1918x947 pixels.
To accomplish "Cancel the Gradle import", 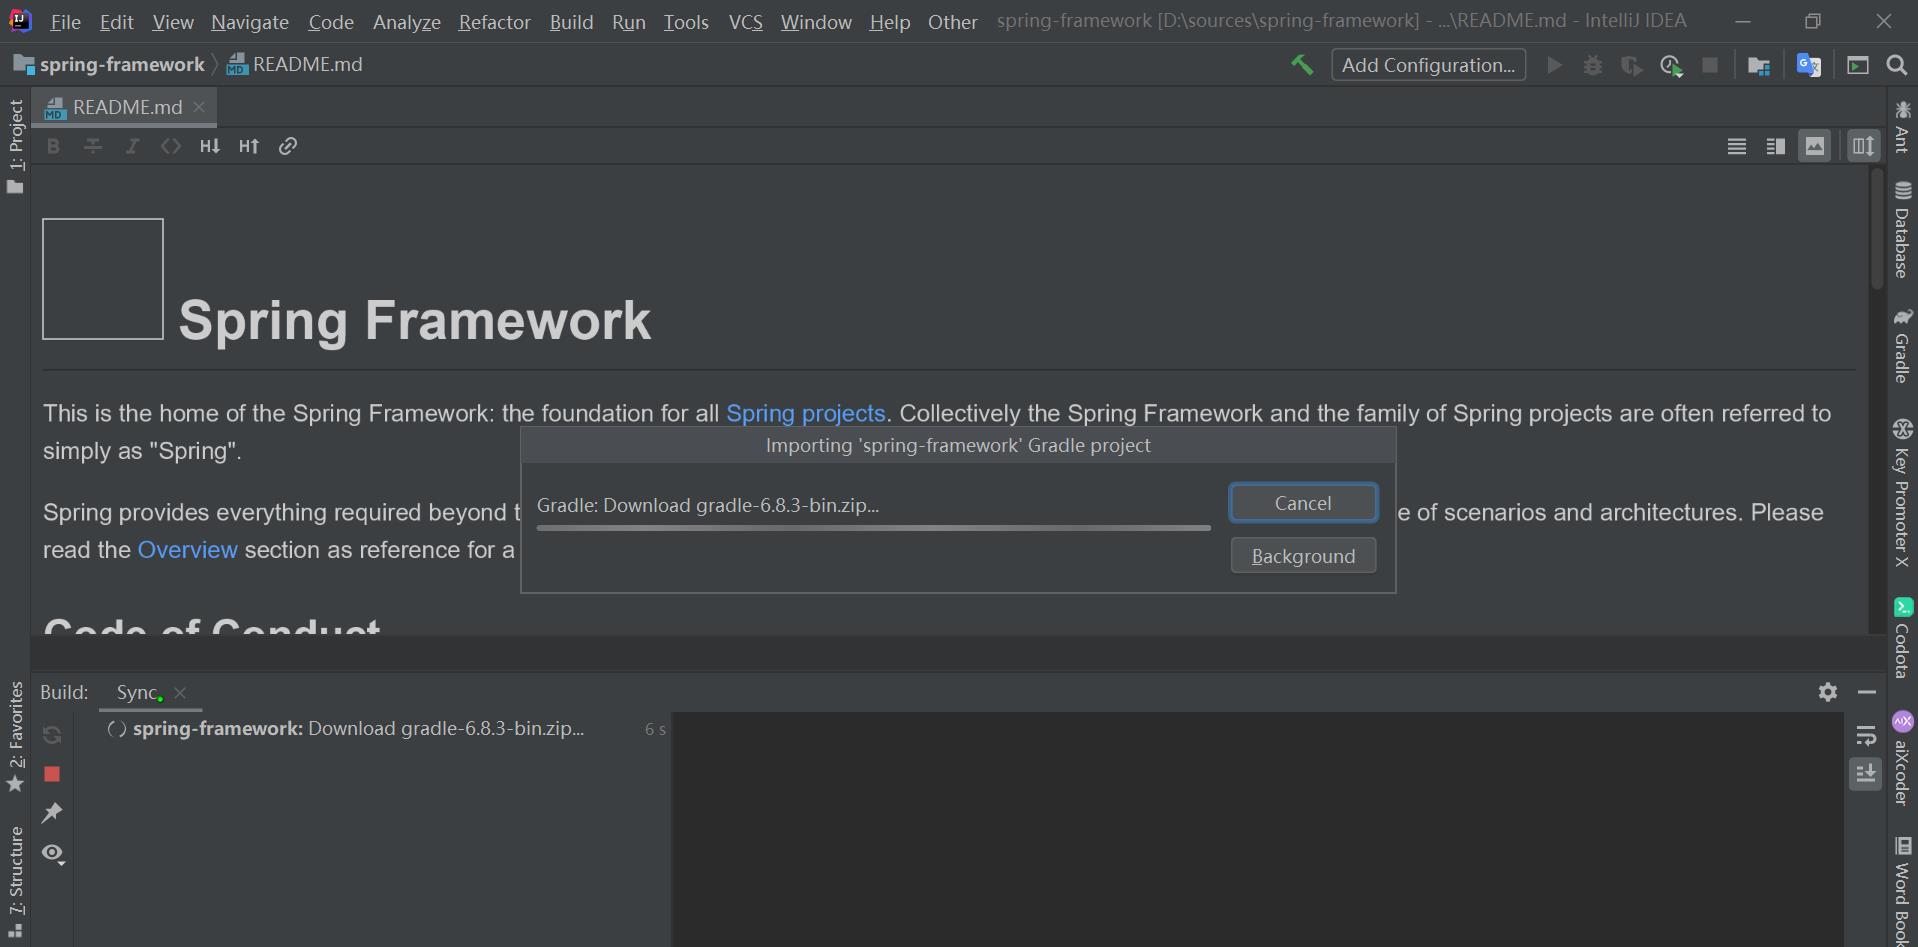I will (1303, 503).
